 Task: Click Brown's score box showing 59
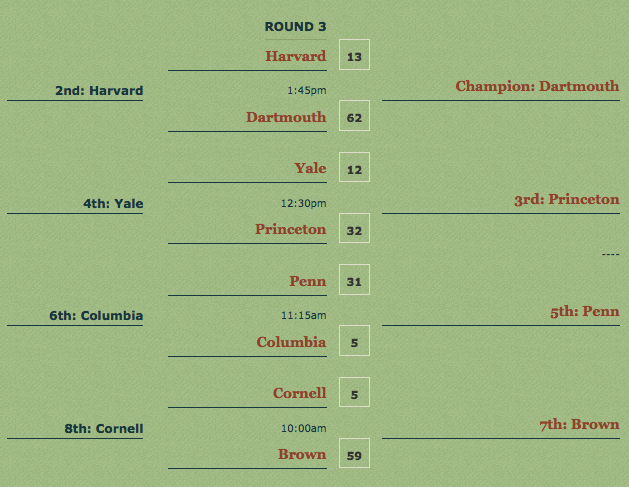pos(354,453)
